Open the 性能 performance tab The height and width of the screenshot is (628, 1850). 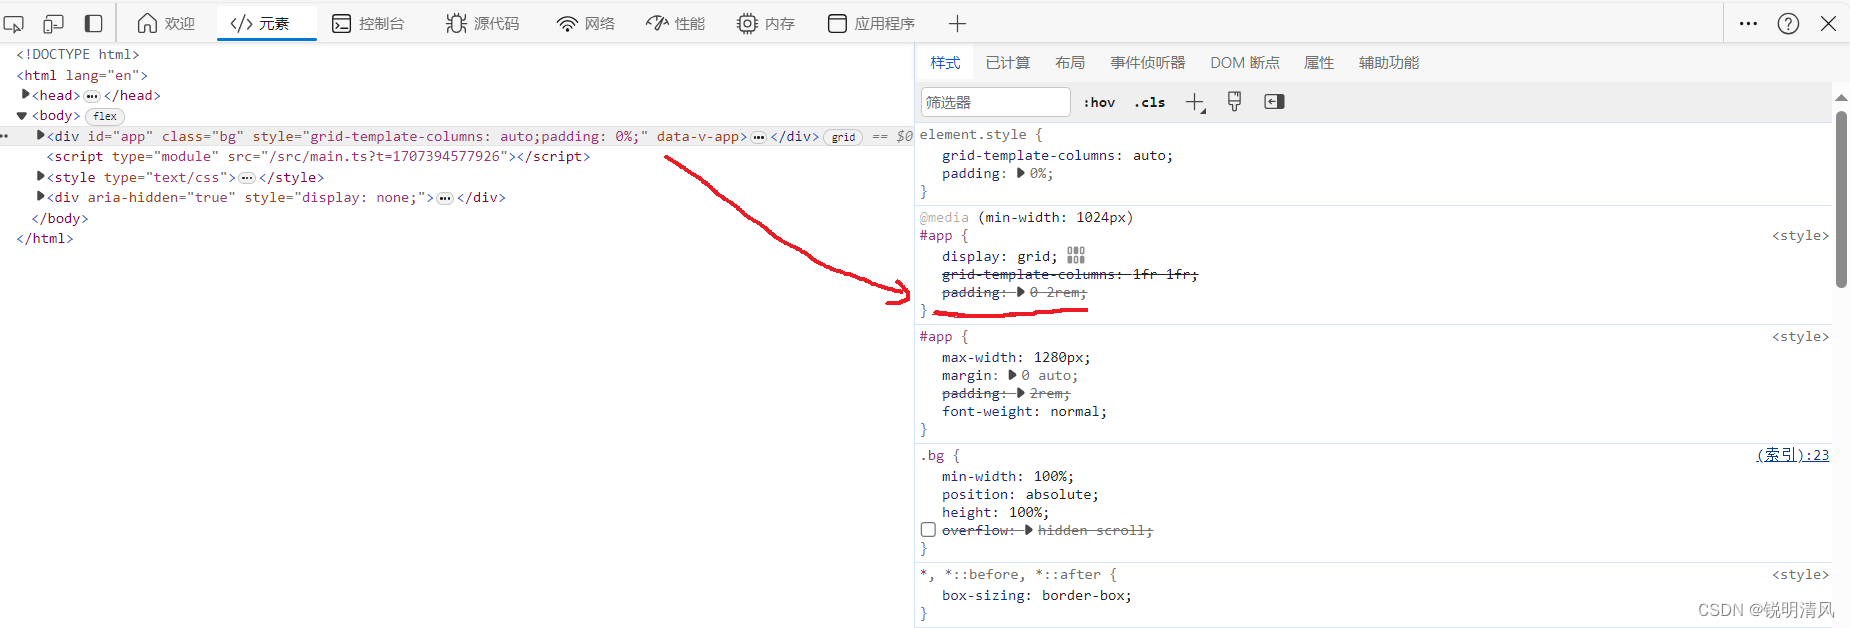(x=676, y=23)
